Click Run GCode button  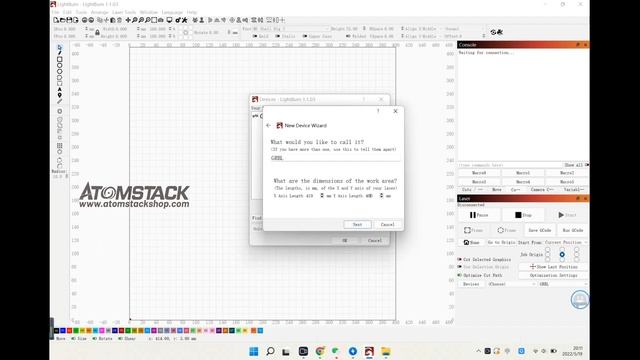tap(573, 230)
